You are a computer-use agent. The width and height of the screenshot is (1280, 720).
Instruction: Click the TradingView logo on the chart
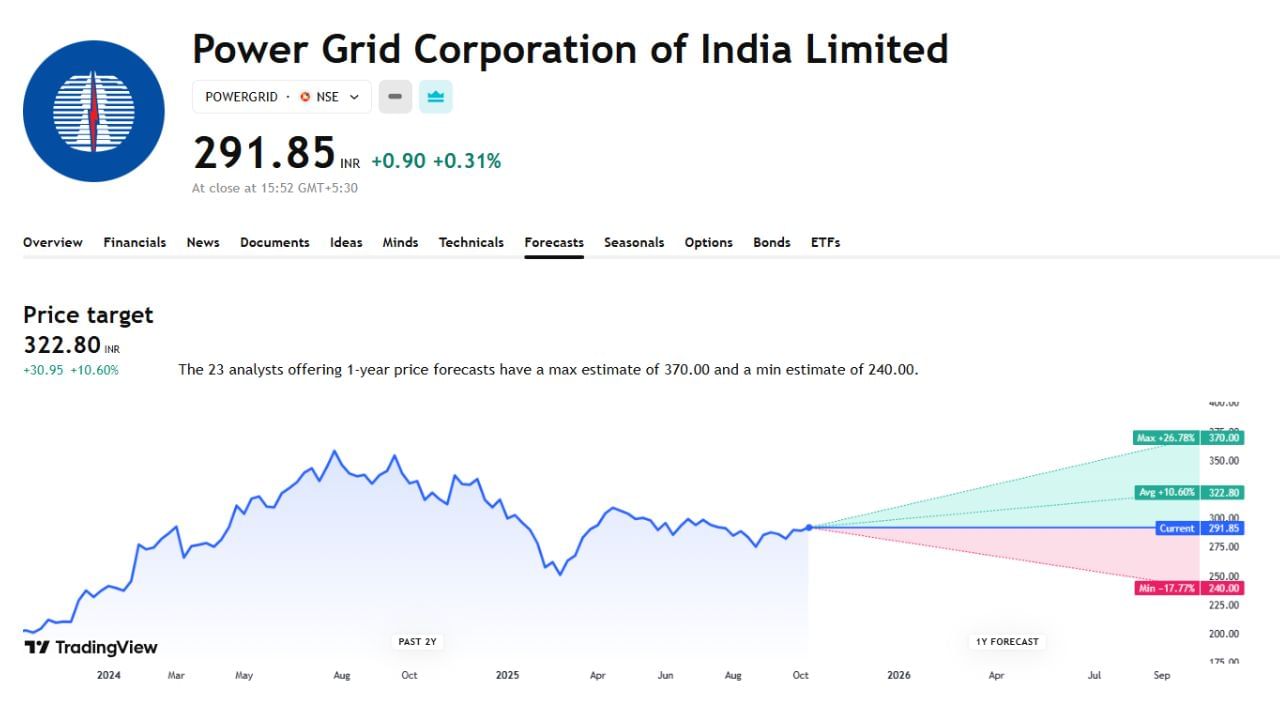pos(90,647)
